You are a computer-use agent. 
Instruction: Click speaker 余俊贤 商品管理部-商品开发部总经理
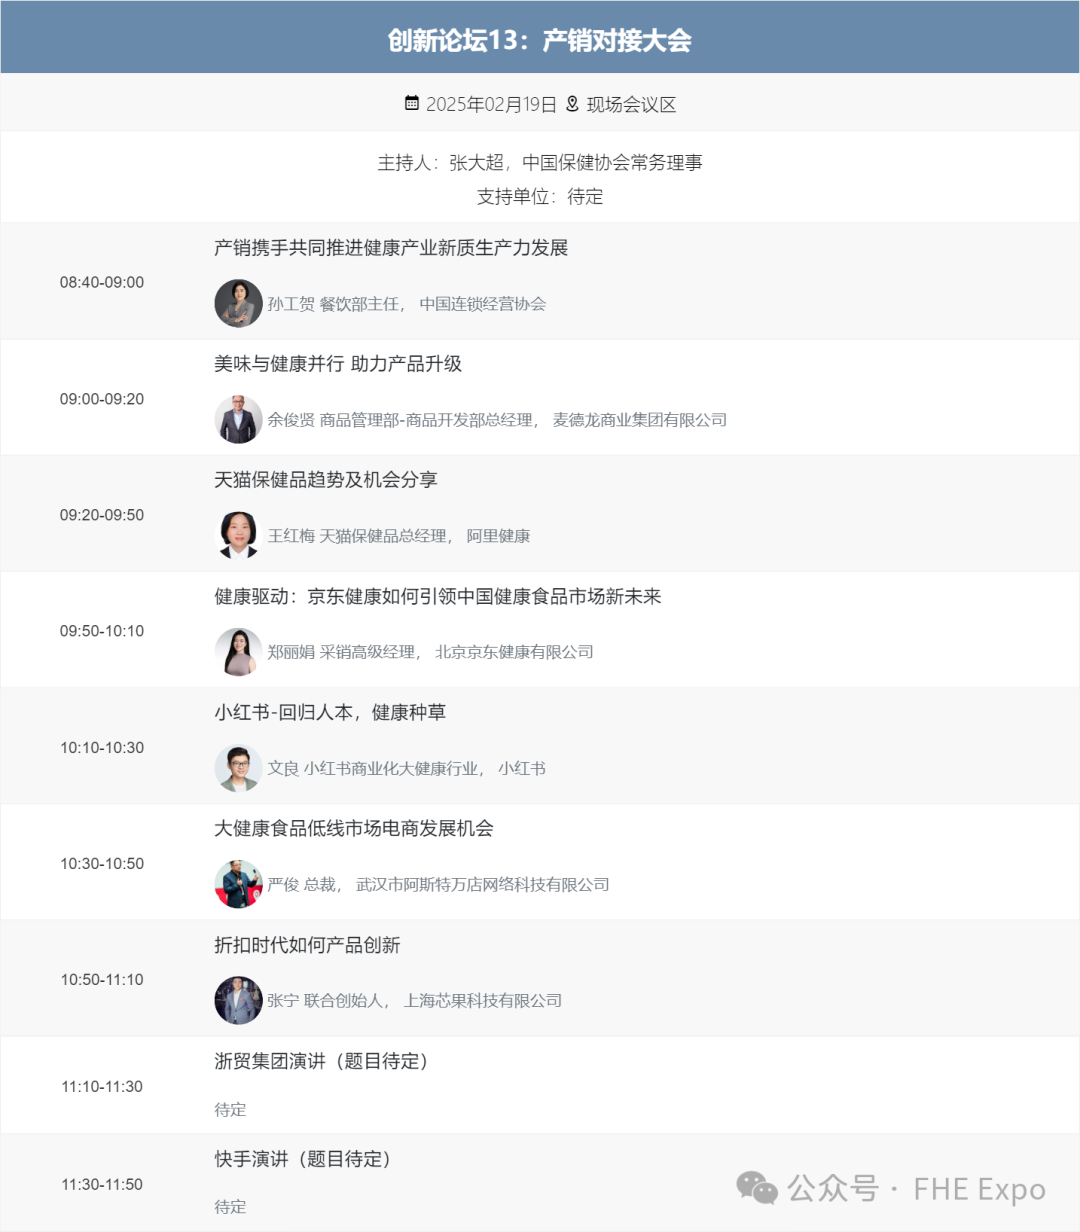(x=403, y=420)
